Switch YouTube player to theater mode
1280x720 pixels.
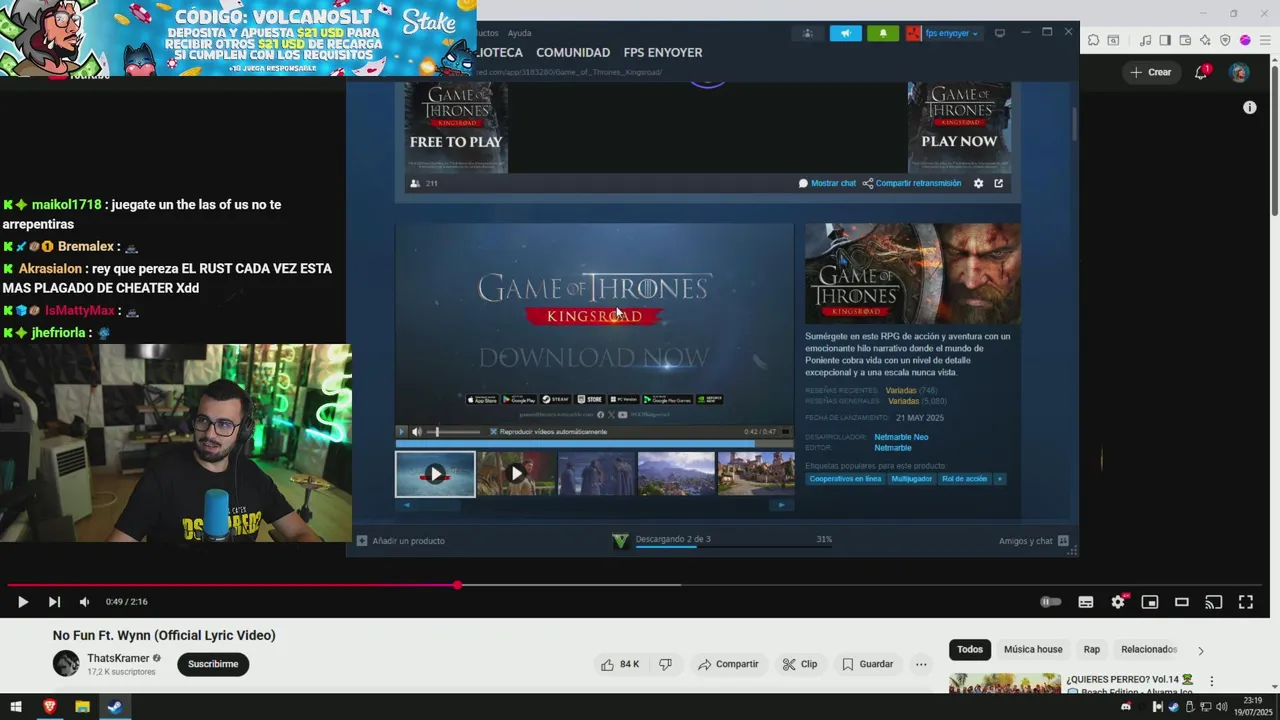coord(1182,602)
